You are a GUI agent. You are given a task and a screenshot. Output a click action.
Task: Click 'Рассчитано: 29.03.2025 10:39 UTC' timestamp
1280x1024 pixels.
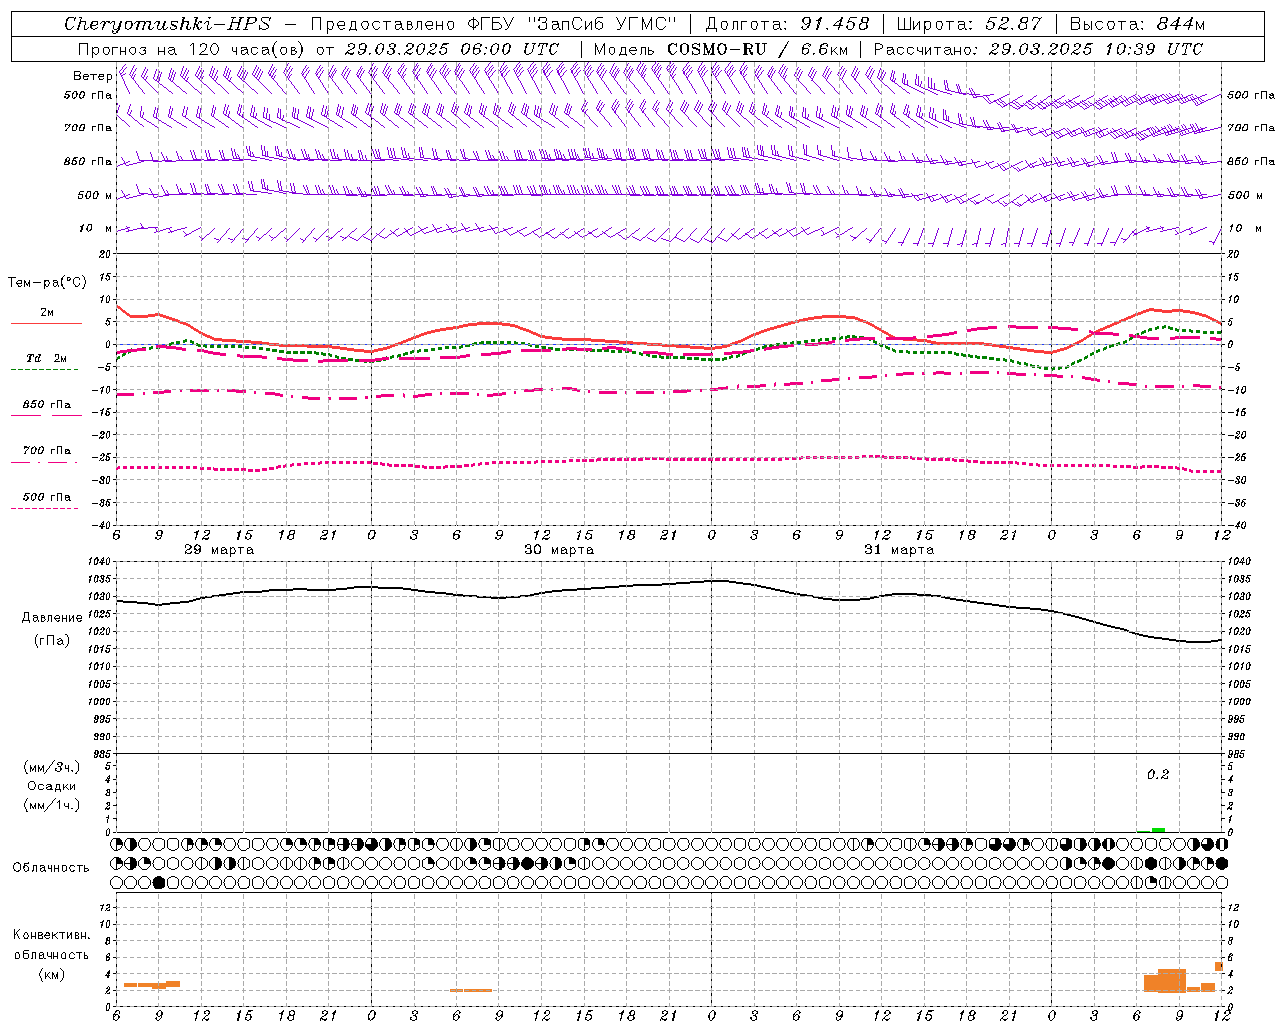click(x=1038, y=49)
